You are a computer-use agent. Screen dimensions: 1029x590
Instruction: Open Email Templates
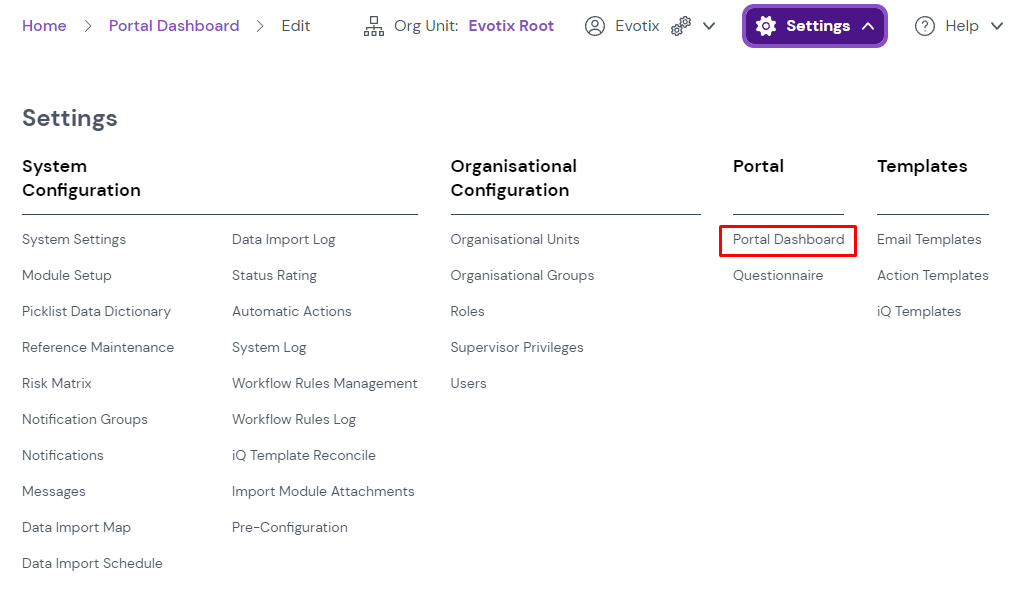[x=929, y=240]
